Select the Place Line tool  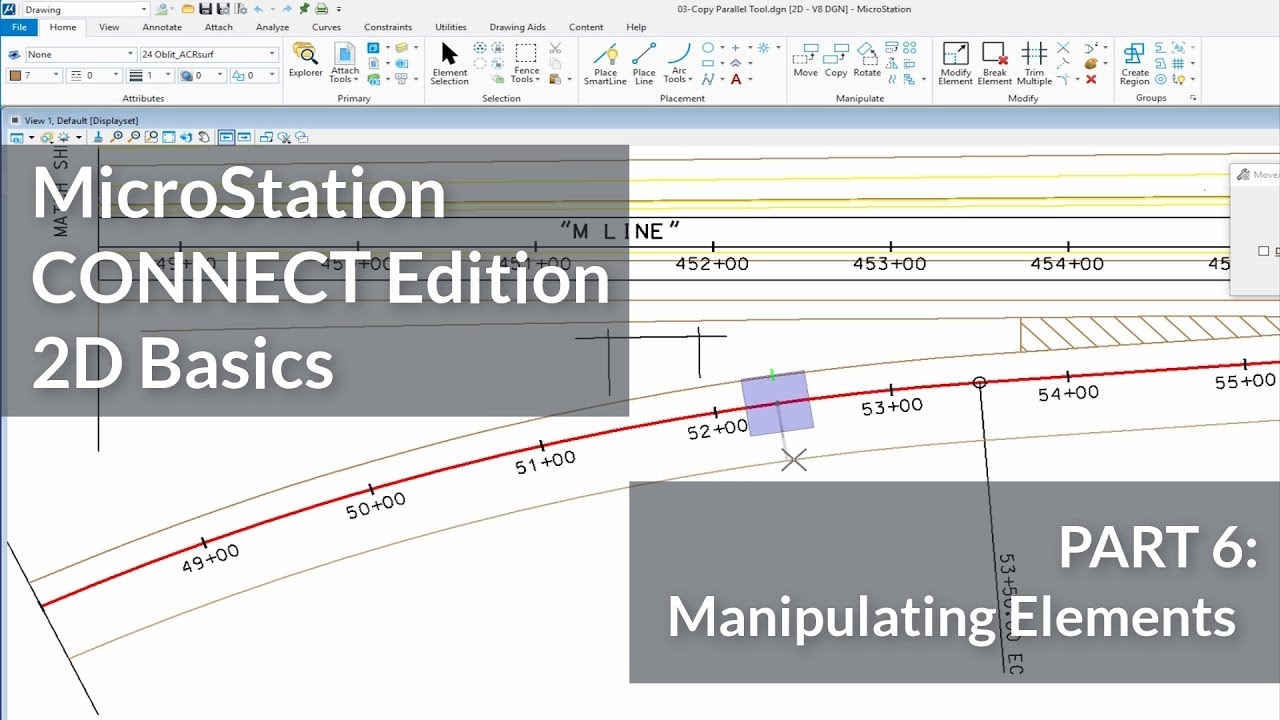click(644, 63)
